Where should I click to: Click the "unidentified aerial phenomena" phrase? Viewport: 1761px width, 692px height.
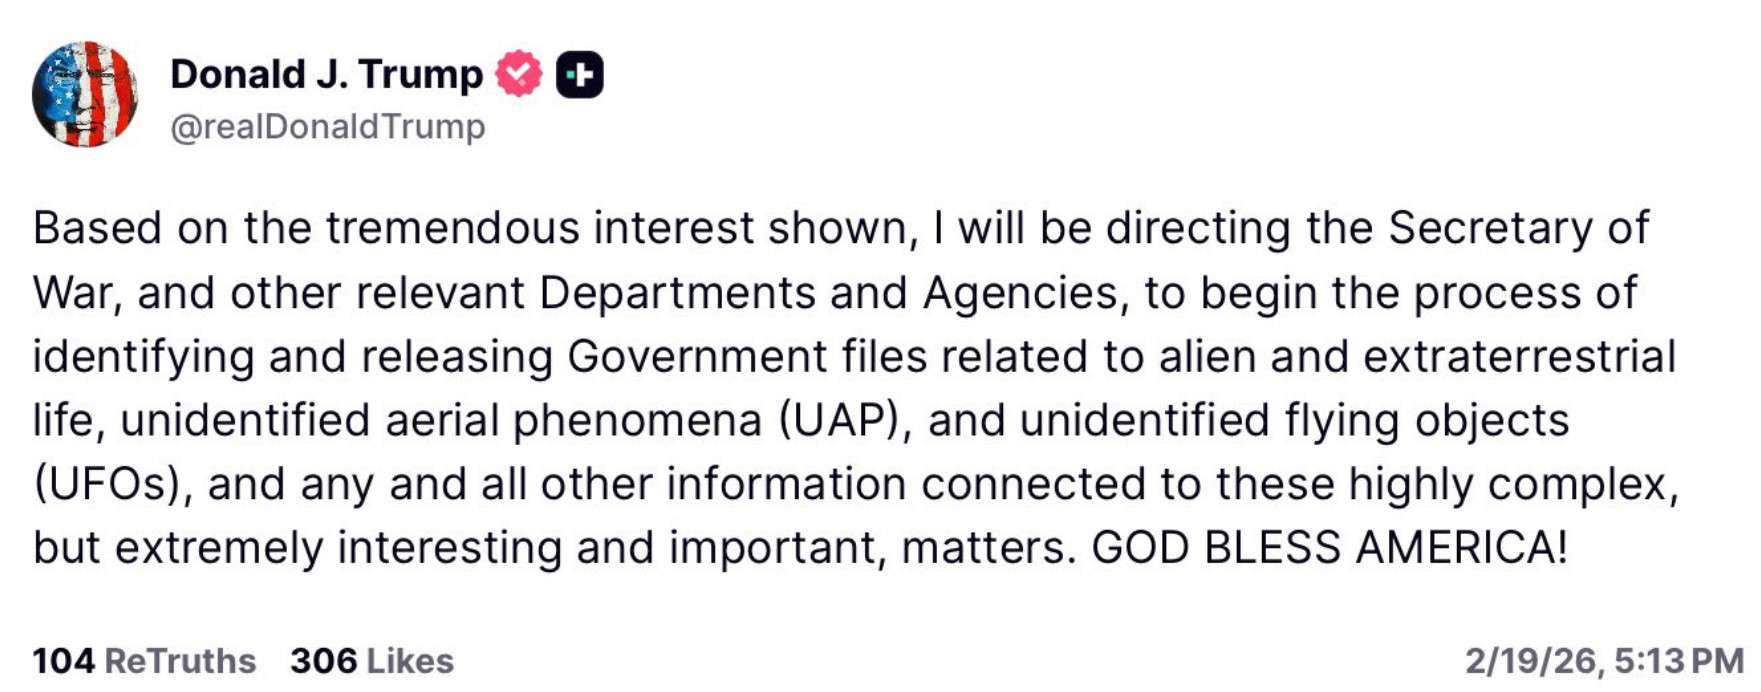(441, 420)
